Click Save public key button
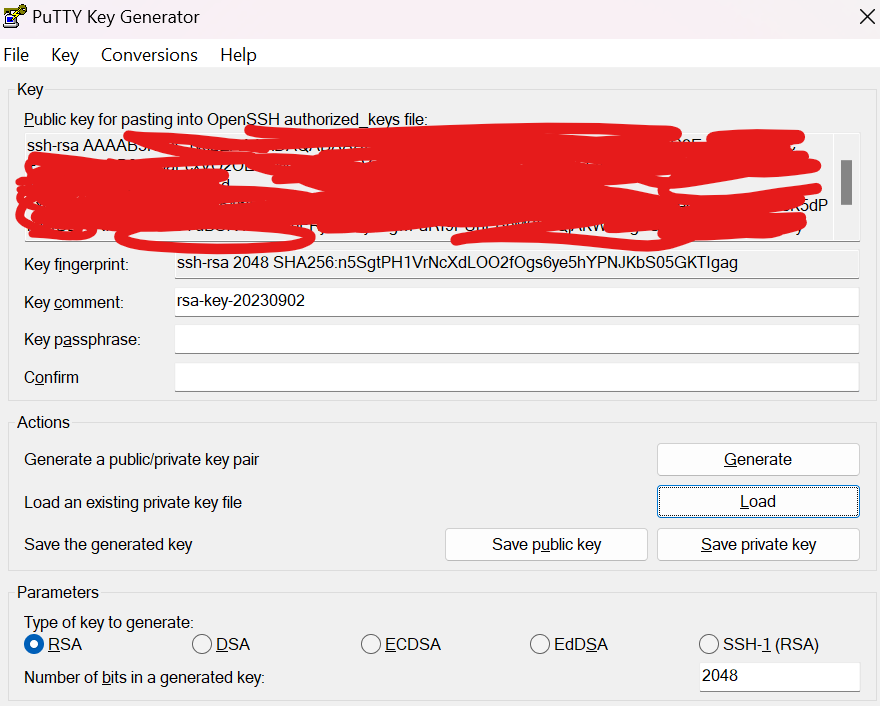 click(x=547, y=544)
